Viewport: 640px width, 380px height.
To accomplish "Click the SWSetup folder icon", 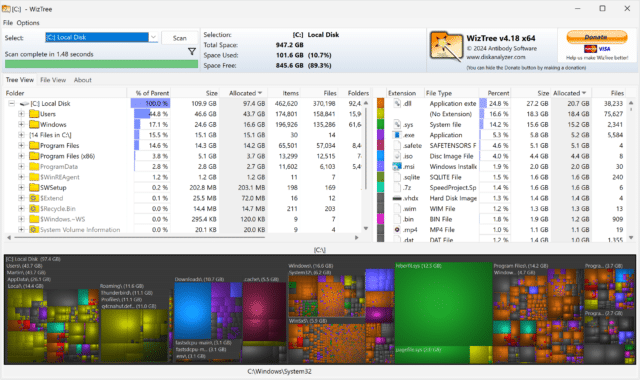I will (x=34, y=188).
